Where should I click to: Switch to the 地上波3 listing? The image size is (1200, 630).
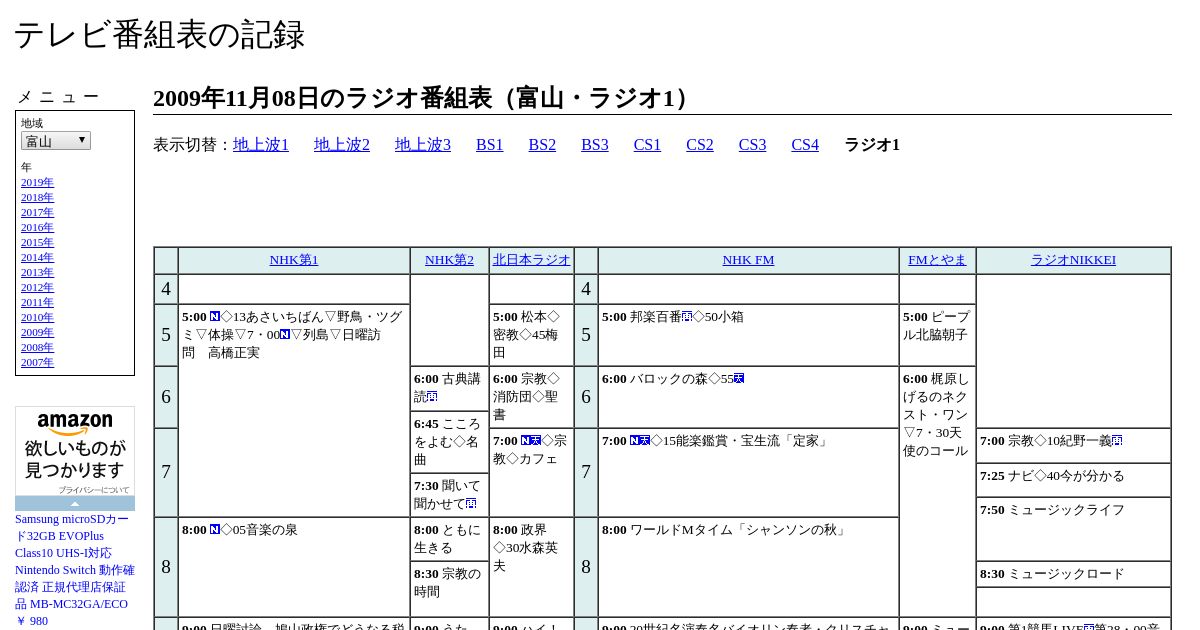(x=423, y=145)
